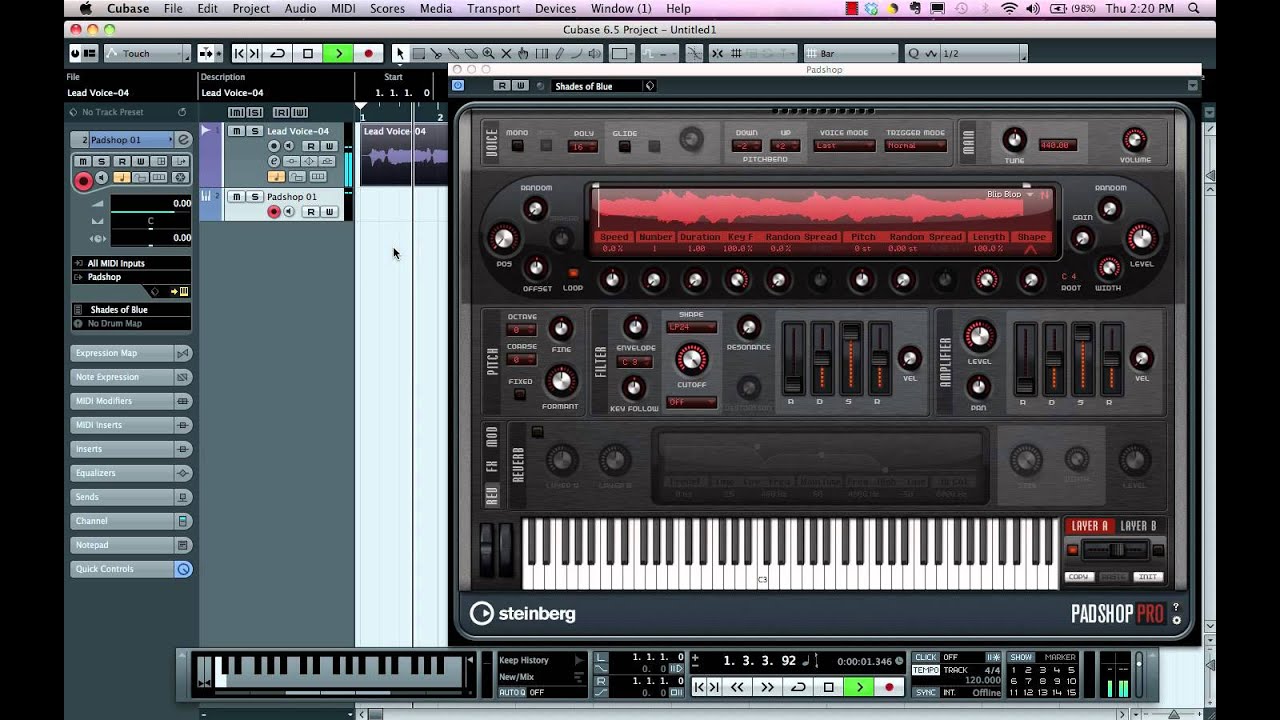Open the filter SHAPE LP24 dropdown
Screen dimensions: 1280x720
(x=691, y=327)
